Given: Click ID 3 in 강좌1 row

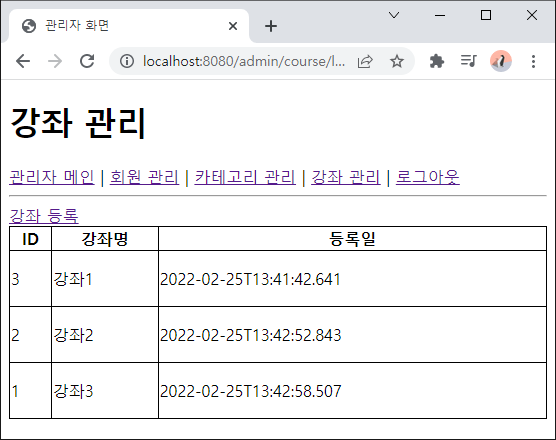Looking at the screenshot, I should [x=15, y=279].
